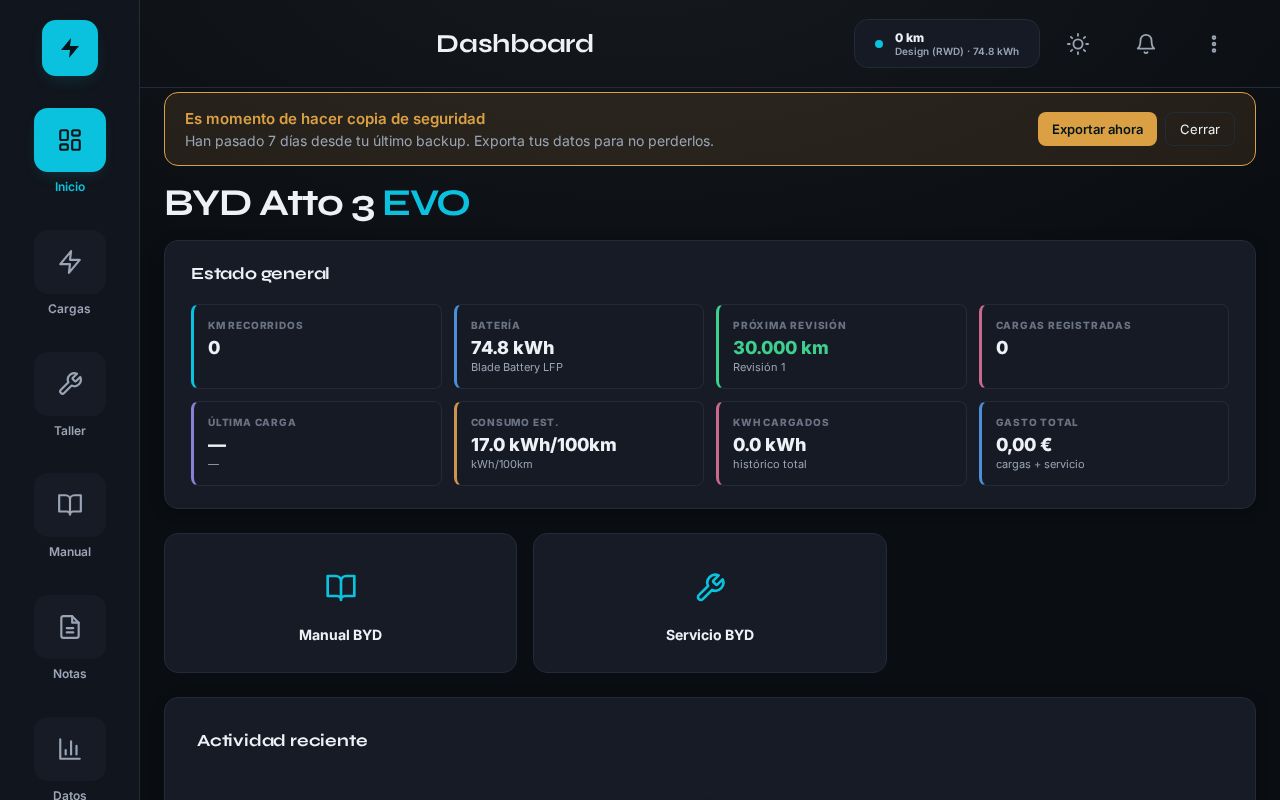Click the lightning bolt app logo
This screenshot has height=800, width=1280.
click(x=70, y=48)
